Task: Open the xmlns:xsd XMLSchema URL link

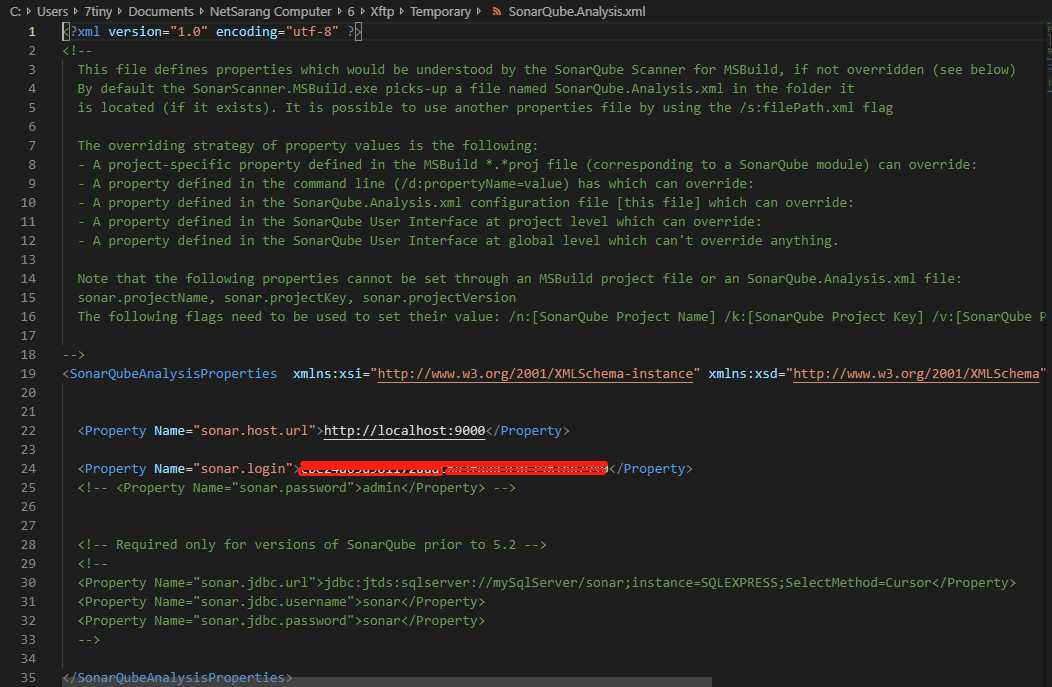Action: pyautogui.click(x=916, y=374)
